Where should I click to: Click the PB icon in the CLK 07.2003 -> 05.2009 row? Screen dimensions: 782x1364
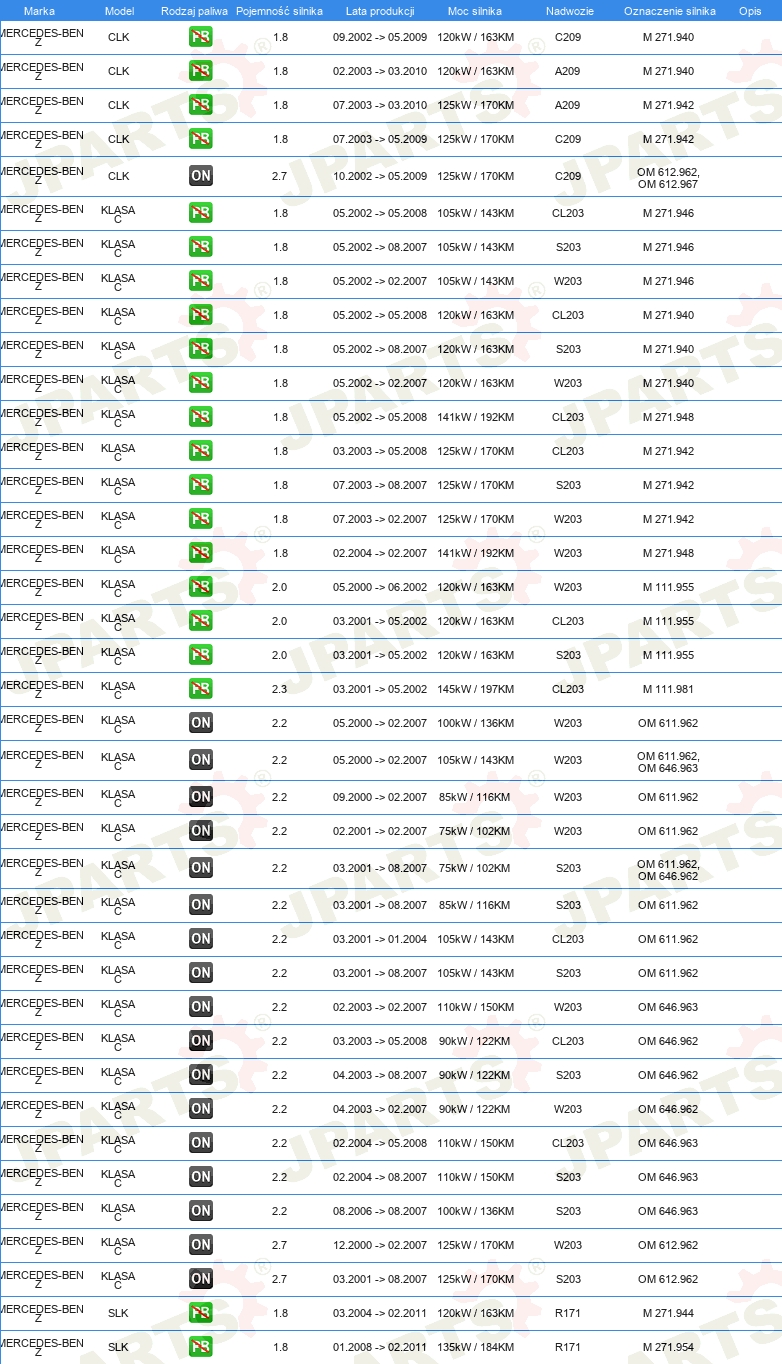click(200, 139)
